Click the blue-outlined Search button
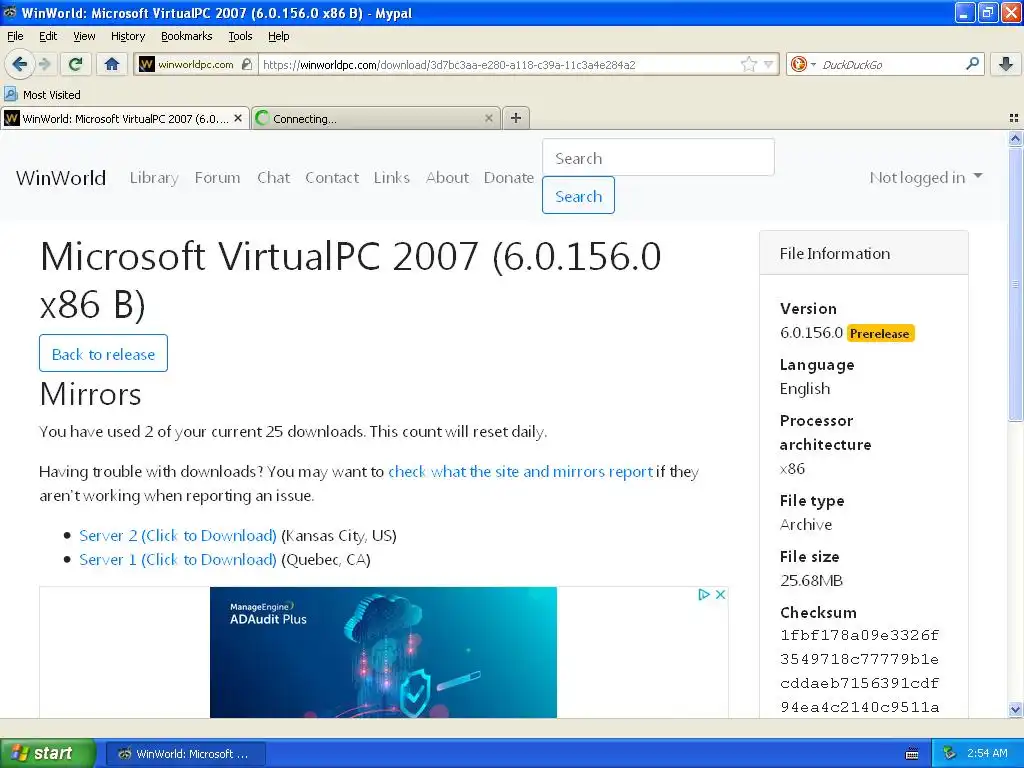 [578, 195]
